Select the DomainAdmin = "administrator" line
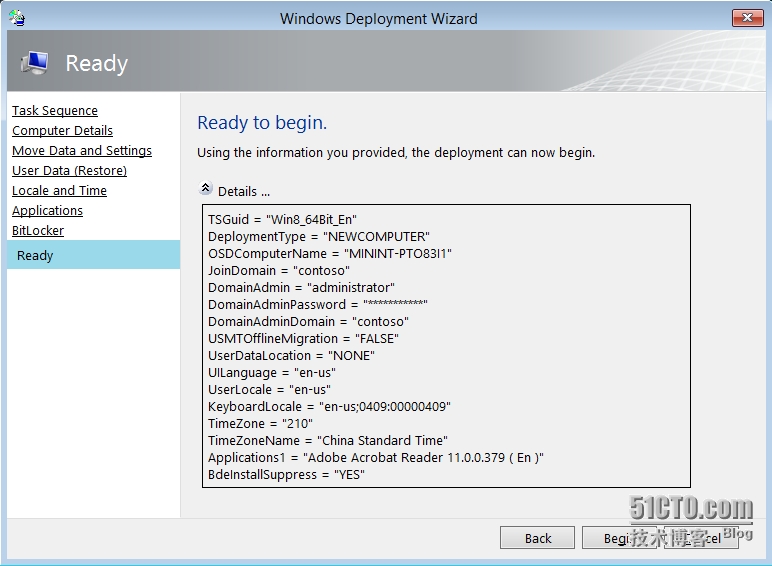 [x=301, y=287]
